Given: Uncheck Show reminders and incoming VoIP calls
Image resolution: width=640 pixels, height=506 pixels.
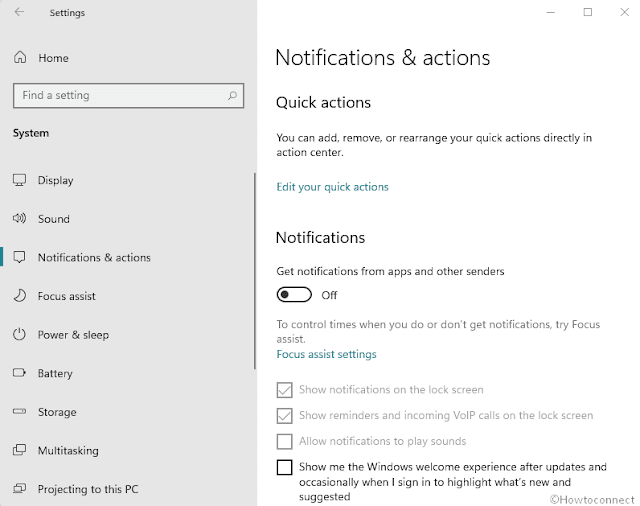Looking at the screenshot, I should coord(284,415).
